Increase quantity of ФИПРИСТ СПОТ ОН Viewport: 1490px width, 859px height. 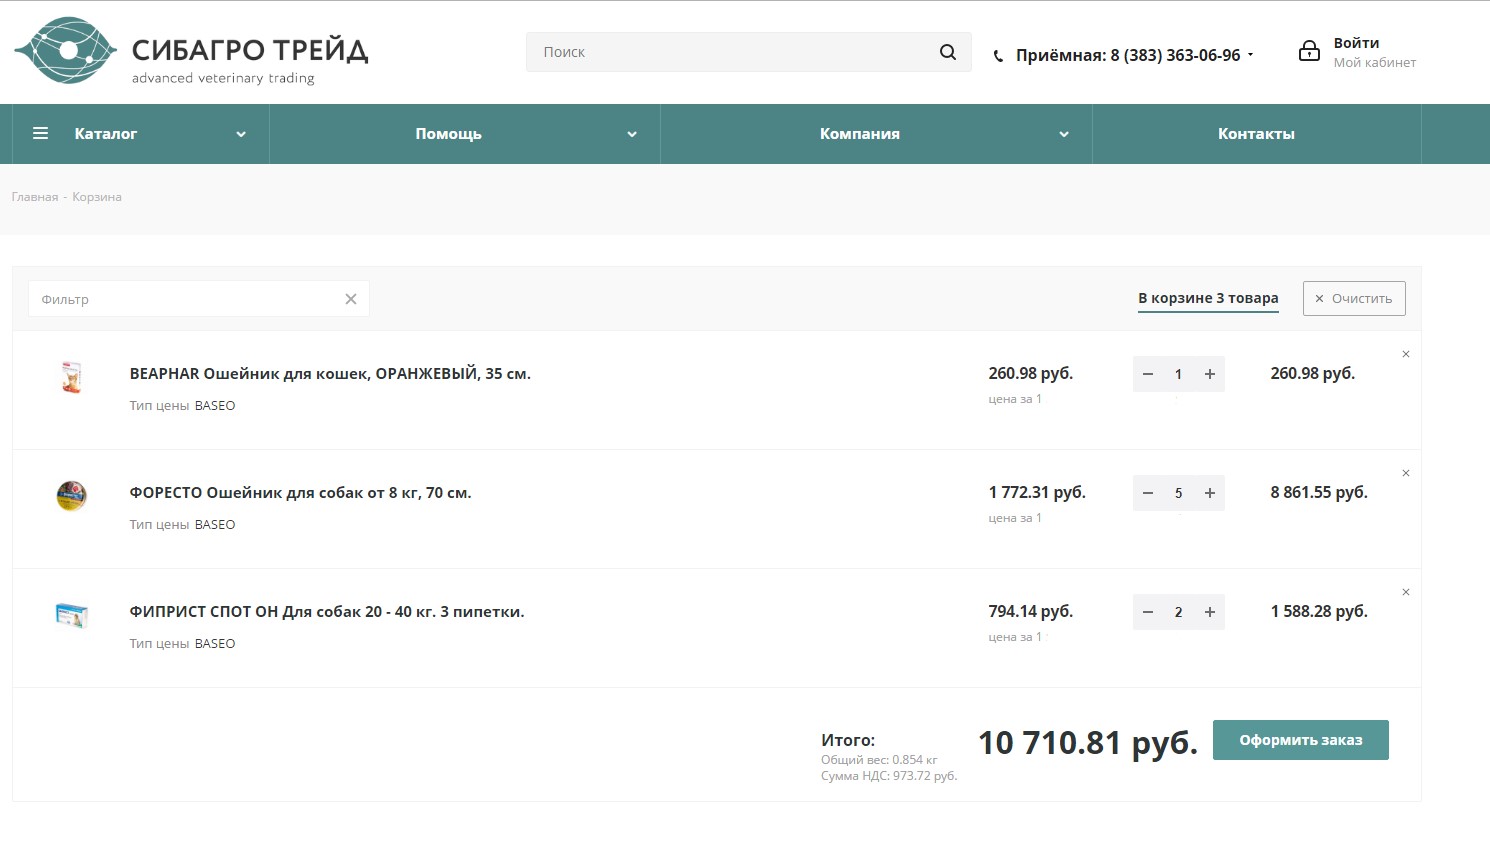click(1210, 612)
